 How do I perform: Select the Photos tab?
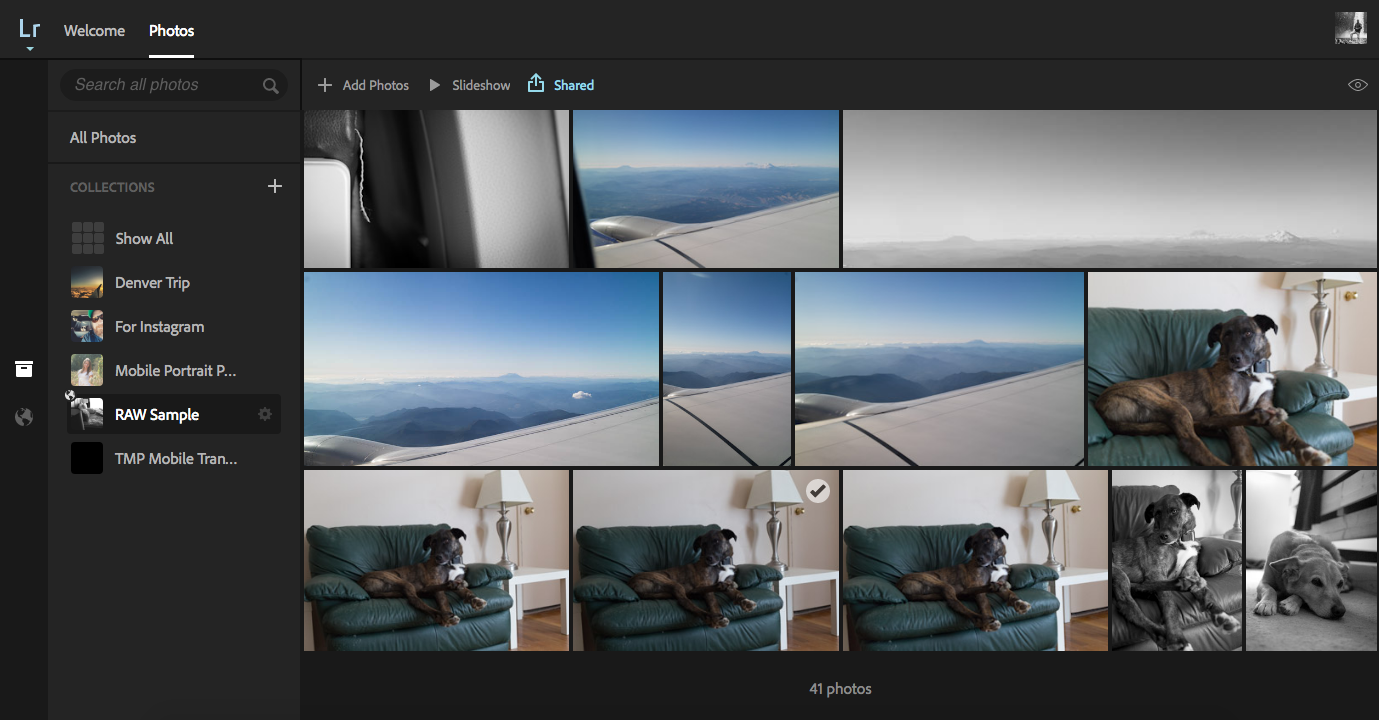171,30
